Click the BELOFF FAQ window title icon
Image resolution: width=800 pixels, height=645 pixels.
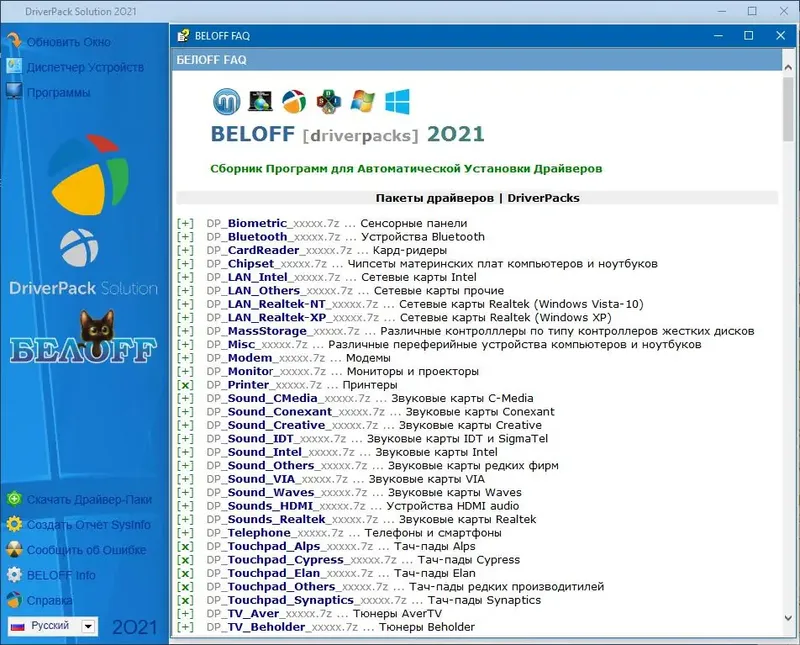click(183, 36)
